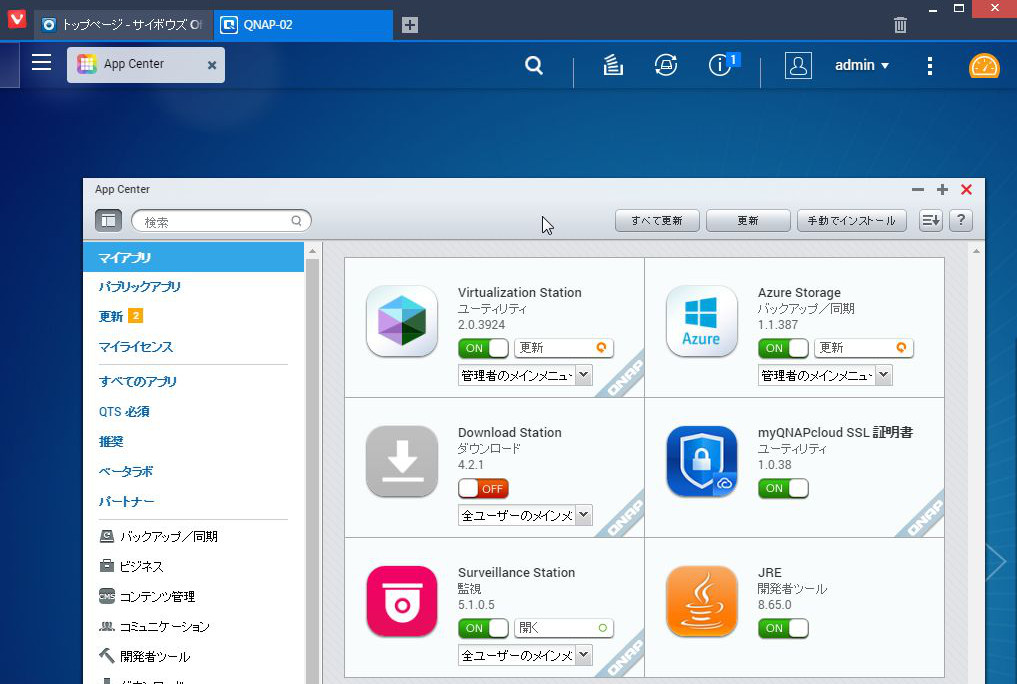
Task: Add a new browser tab
Action: click(x=410, y=25)
